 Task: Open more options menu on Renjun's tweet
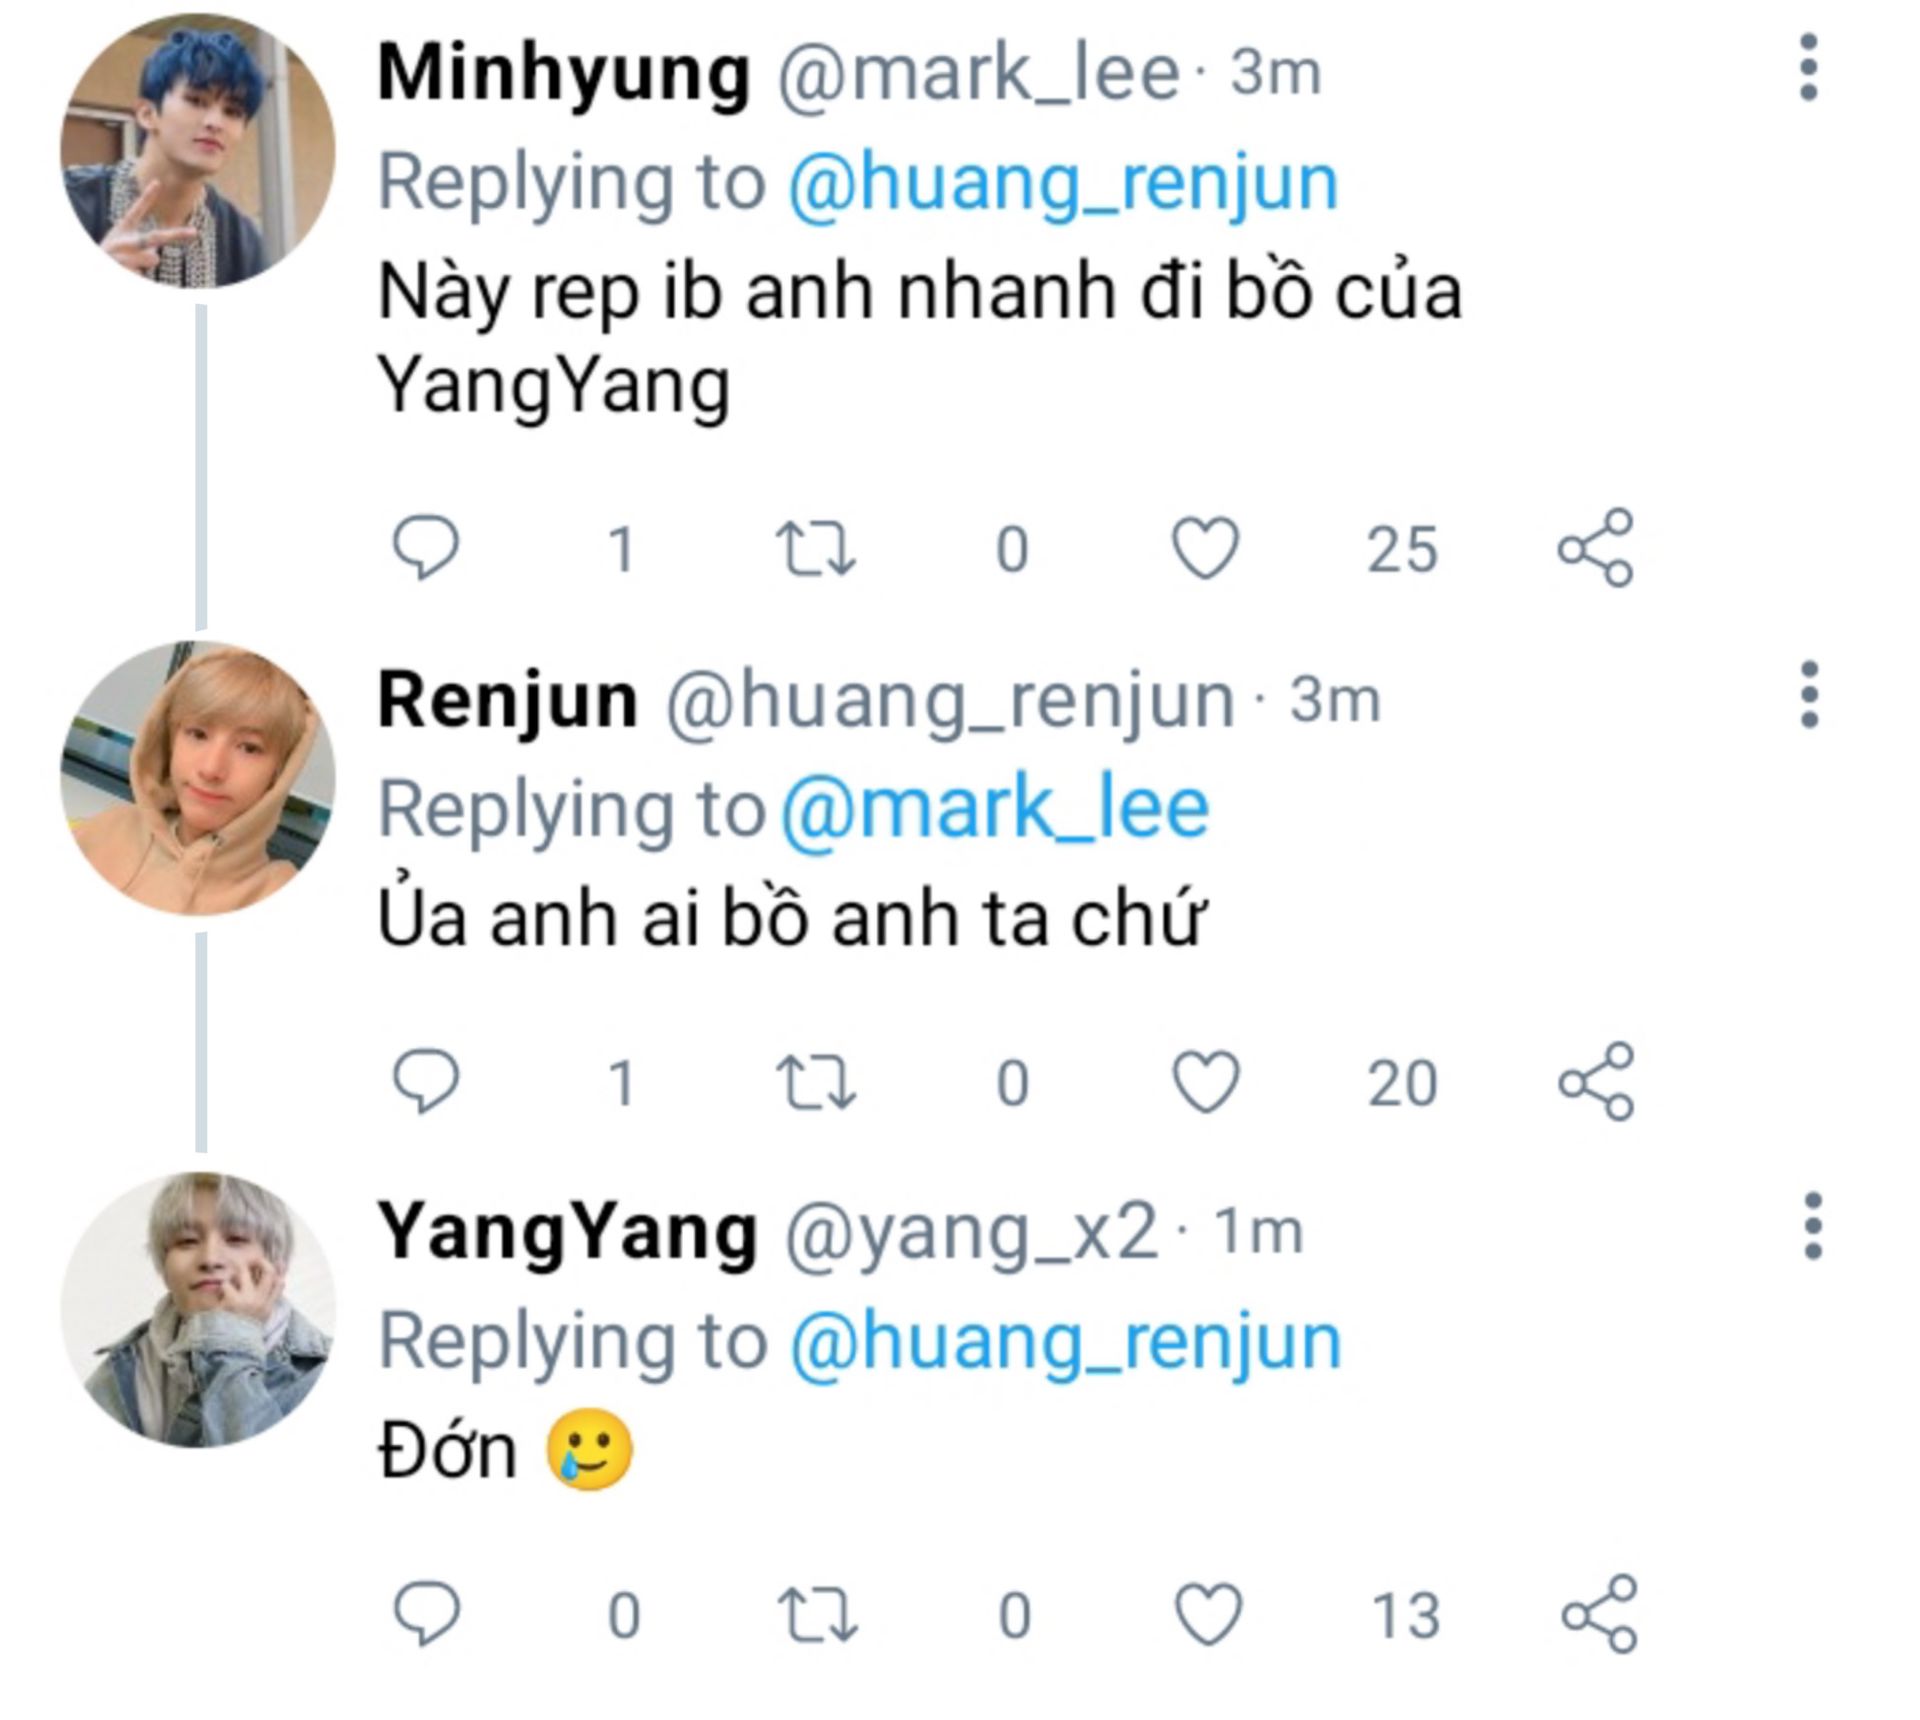tap(1808, 694)
